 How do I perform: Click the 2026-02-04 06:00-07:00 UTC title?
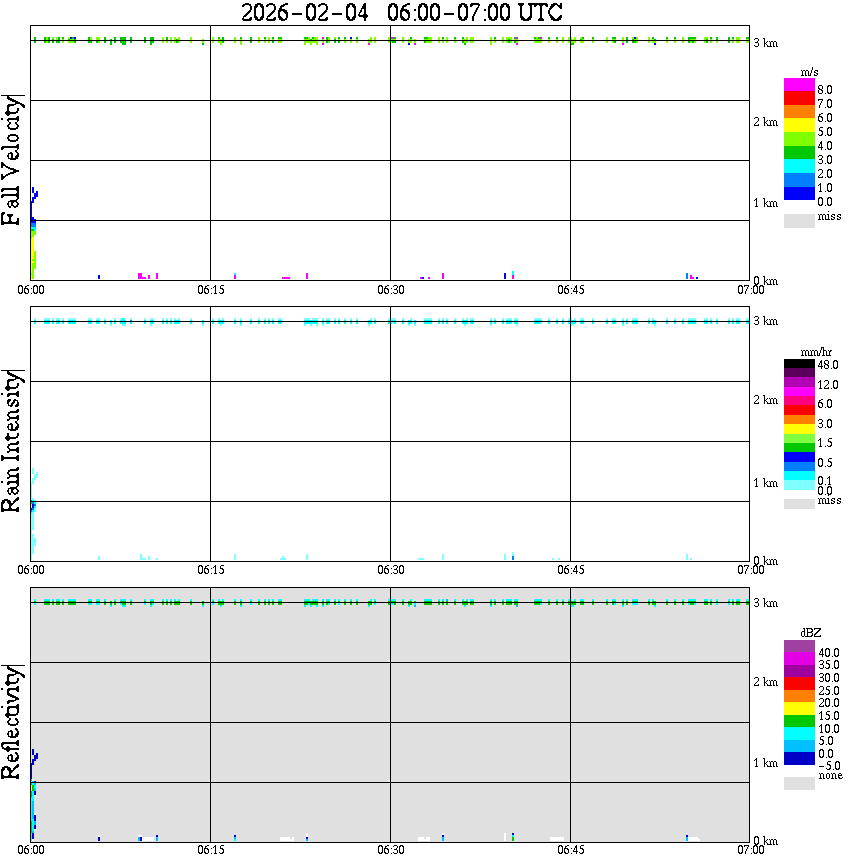pos(401,12)
